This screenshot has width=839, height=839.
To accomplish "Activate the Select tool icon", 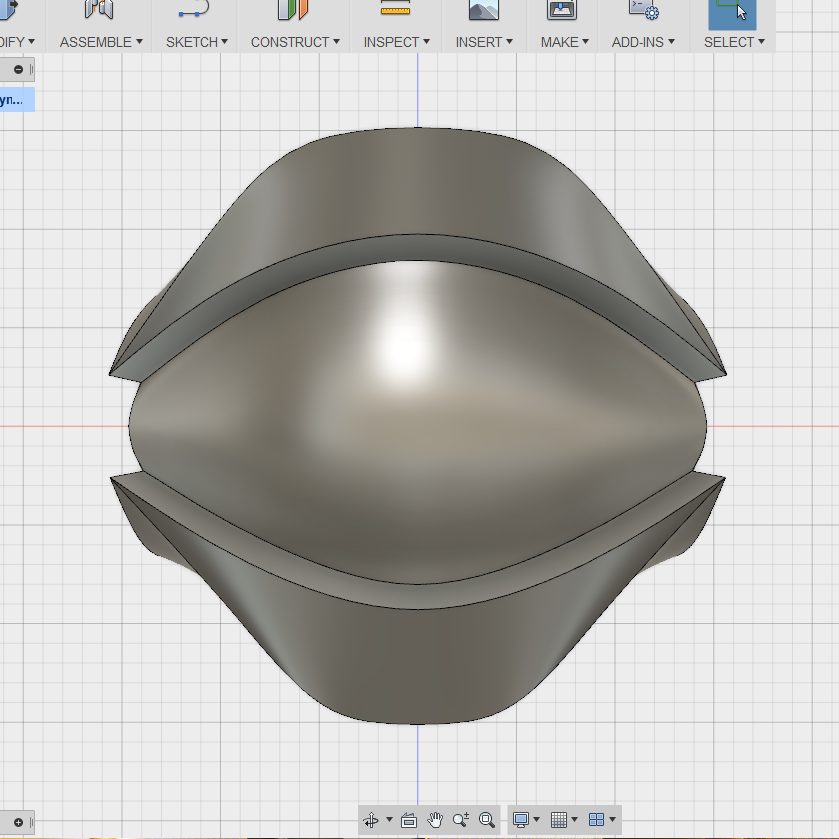I will 733,14.
